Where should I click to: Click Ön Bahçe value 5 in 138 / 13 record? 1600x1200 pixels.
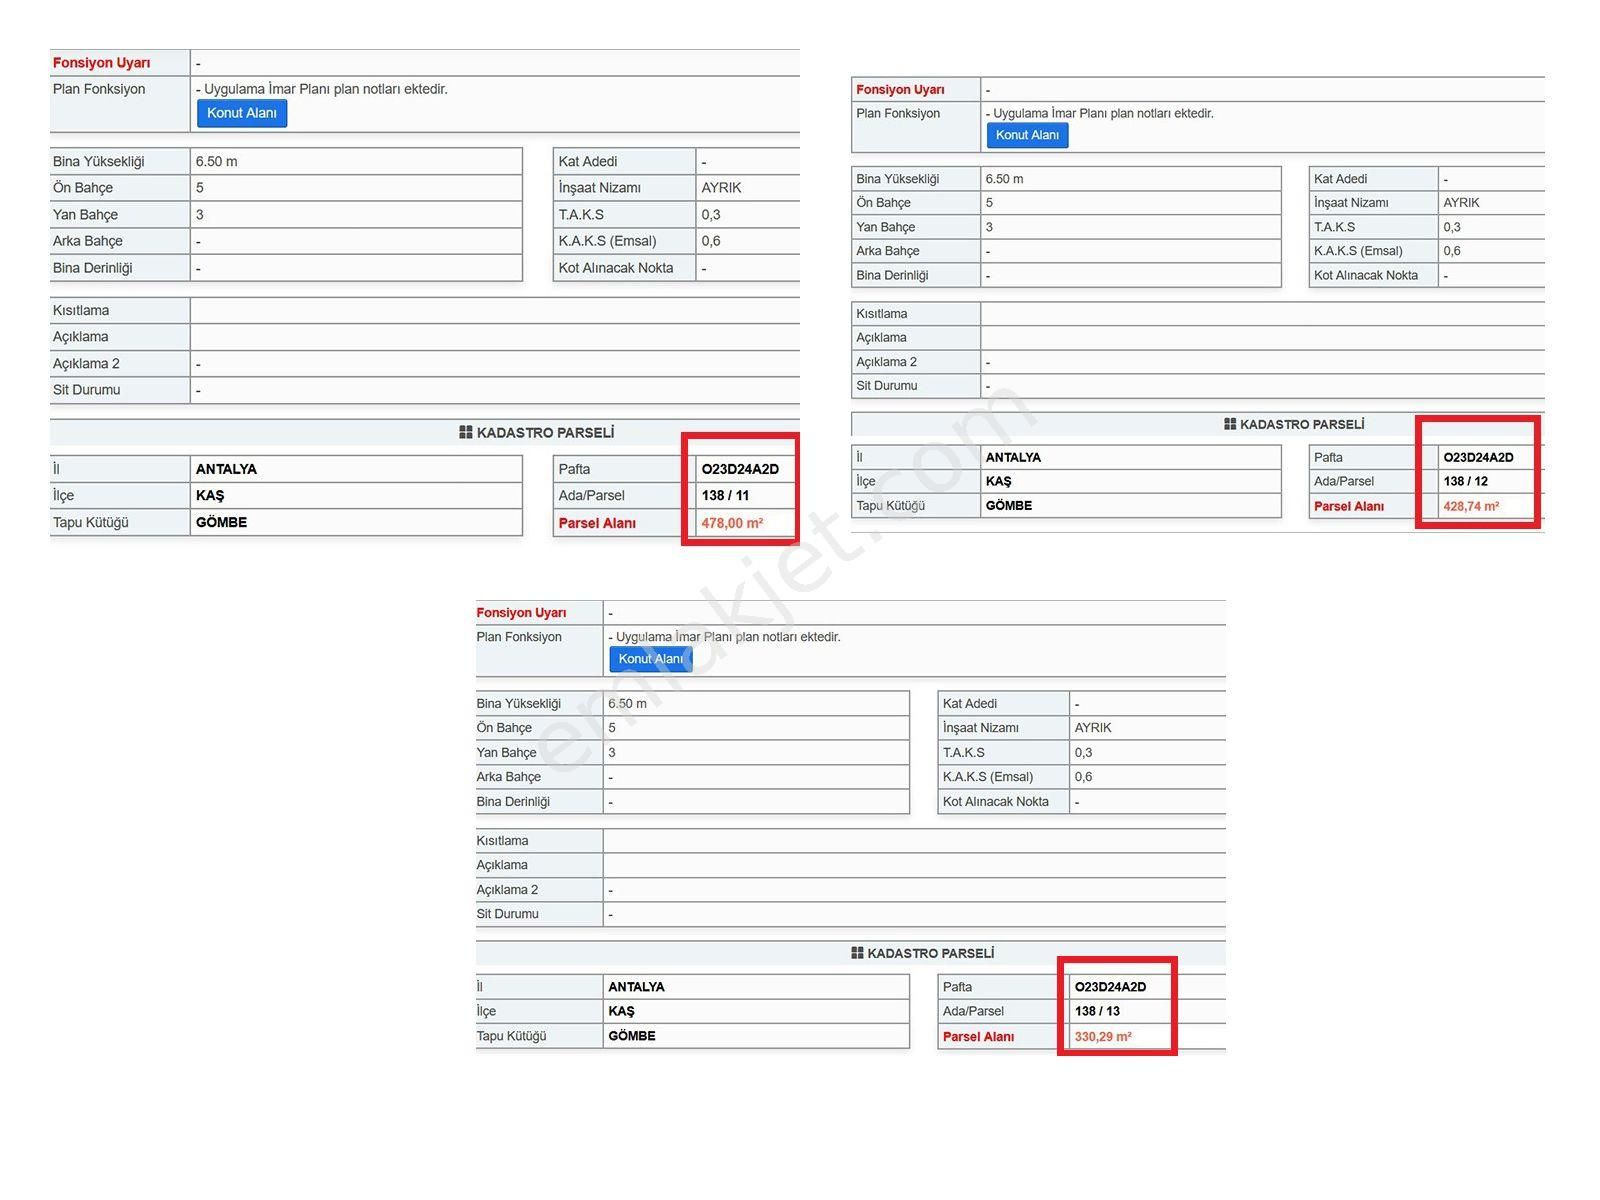612,727
